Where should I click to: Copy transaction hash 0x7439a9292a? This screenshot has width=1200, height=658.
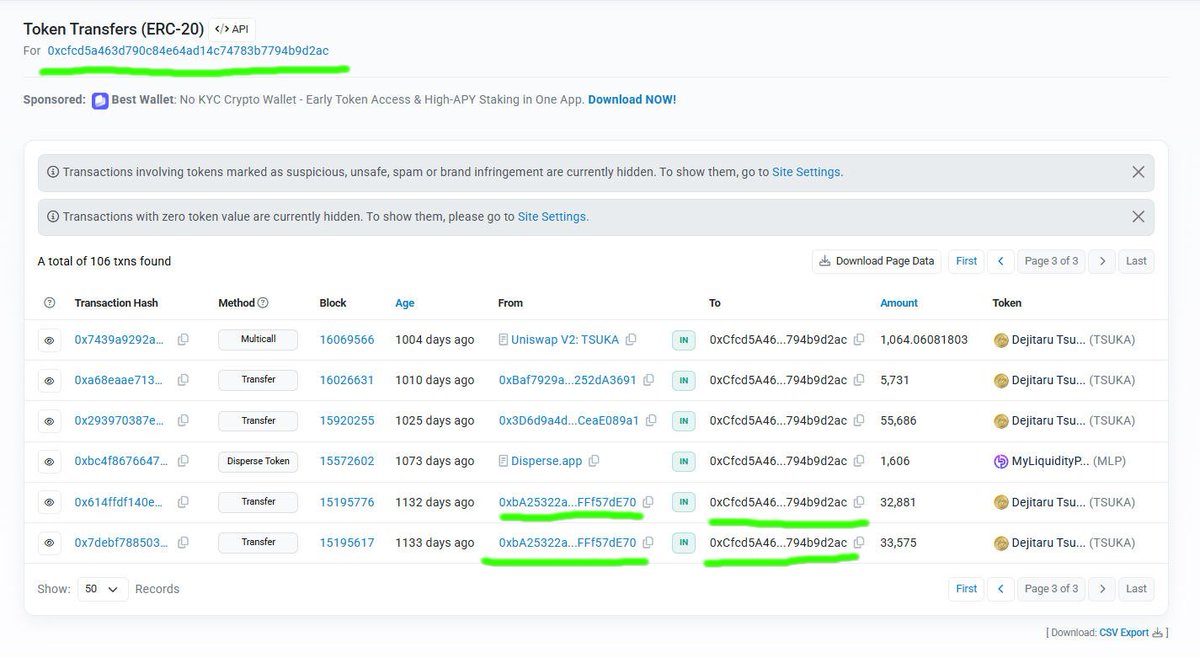tap(183, 340)
